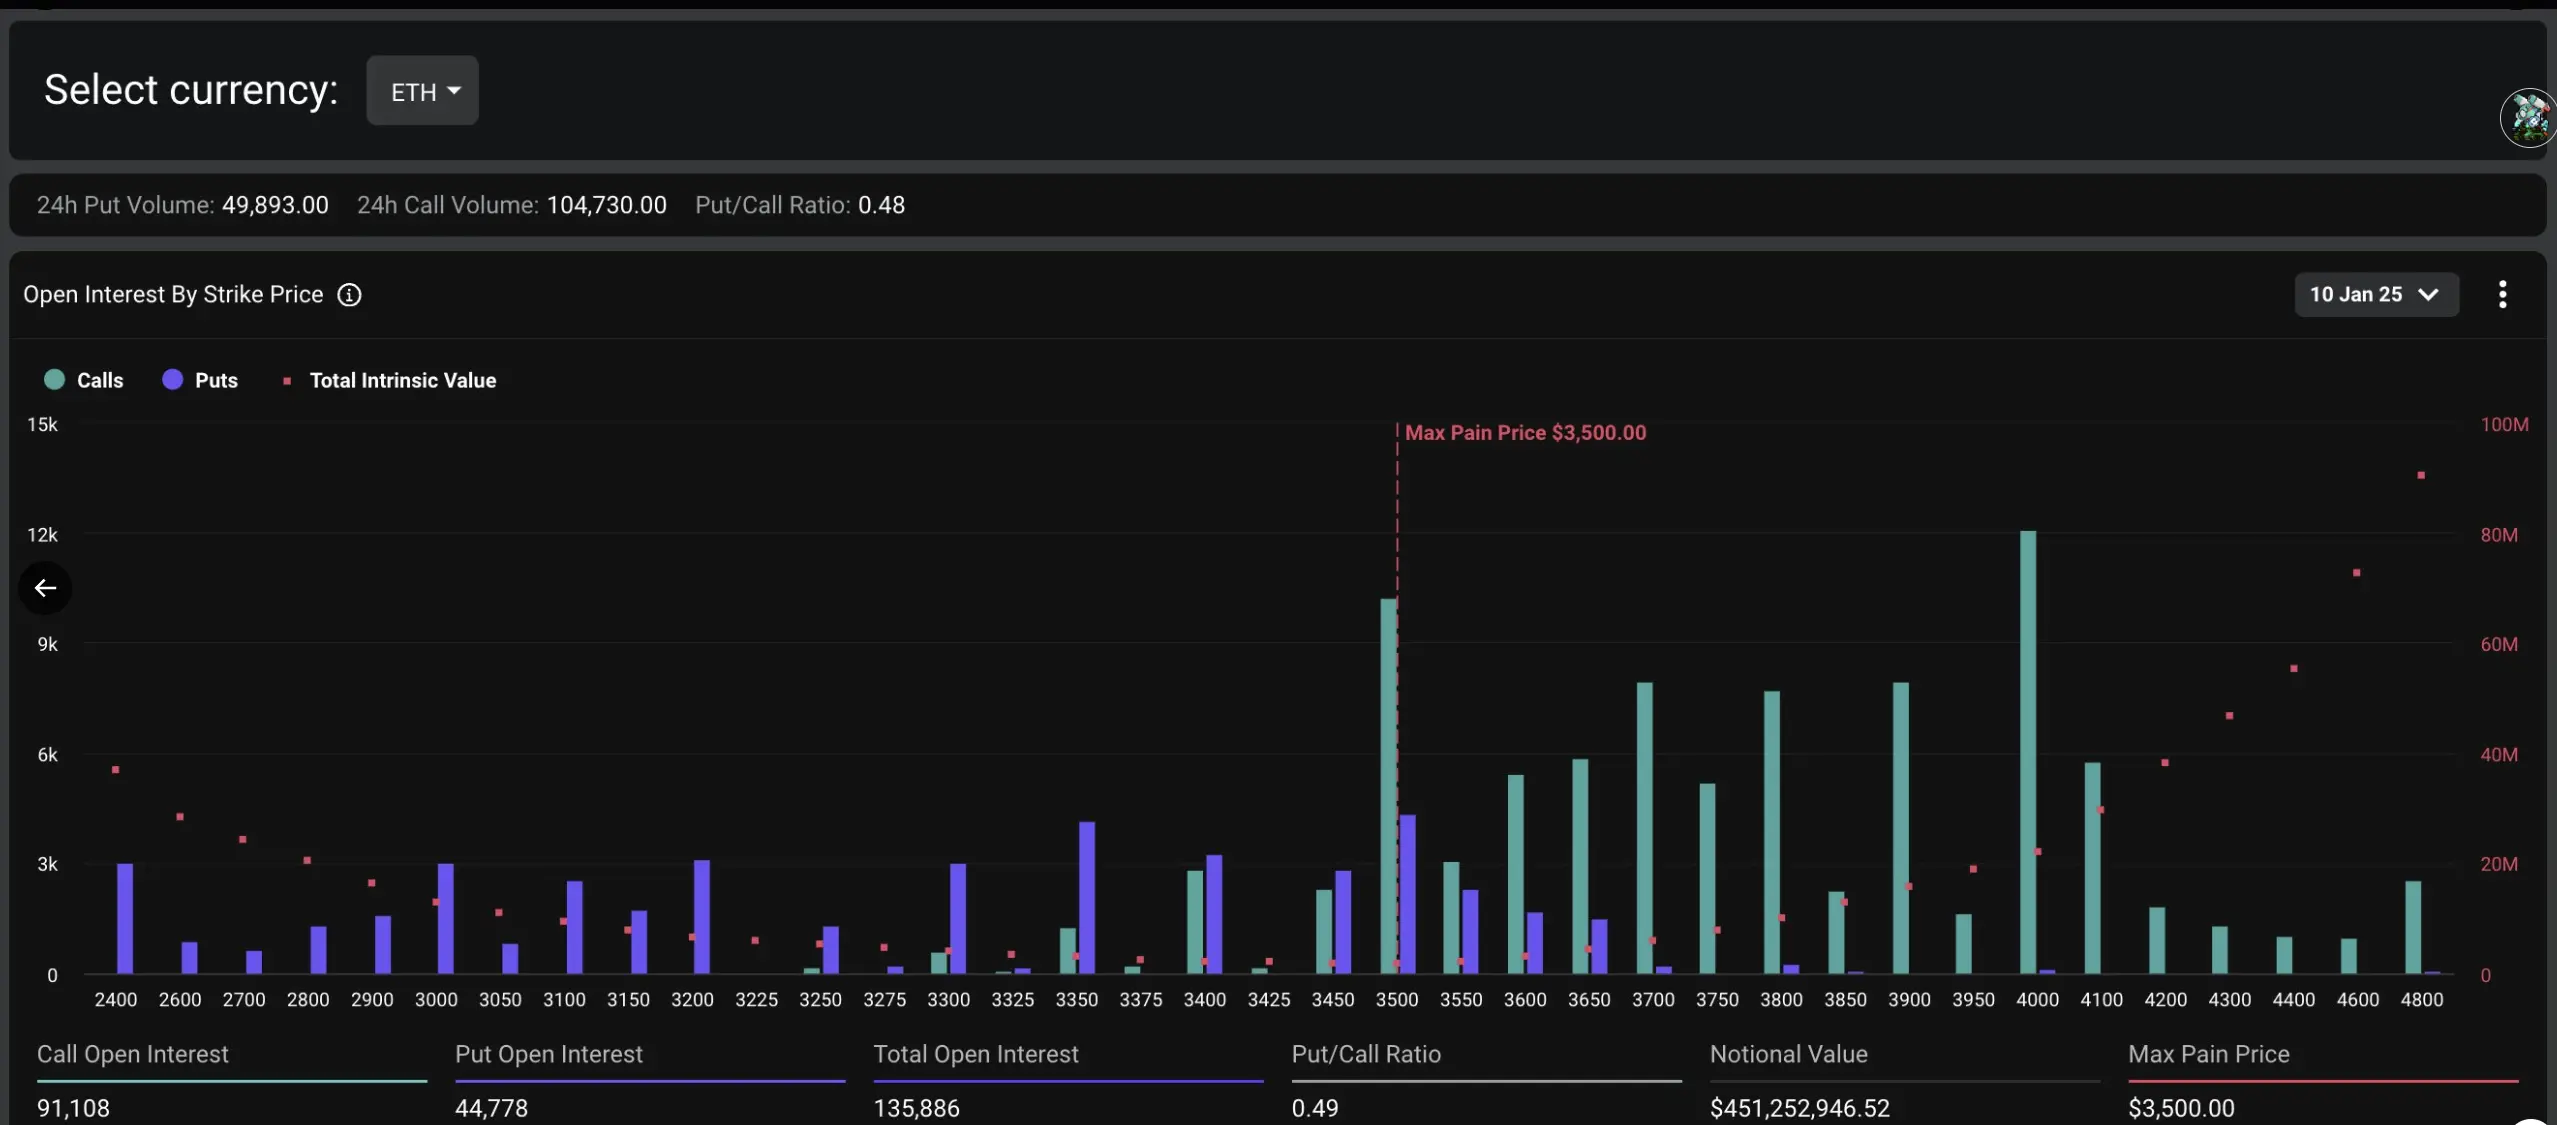
Task: Toggle Puts series visibility in legend
Action: click(216, 380)
